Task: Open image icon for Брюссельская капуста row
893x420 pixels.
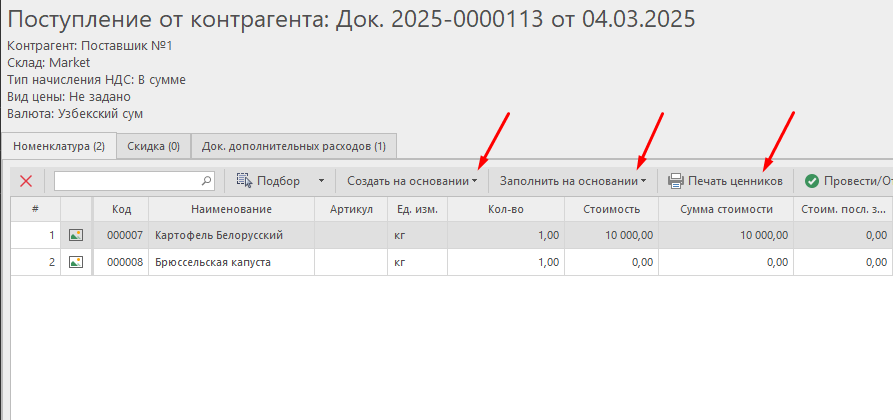Action: pos(76,262)
